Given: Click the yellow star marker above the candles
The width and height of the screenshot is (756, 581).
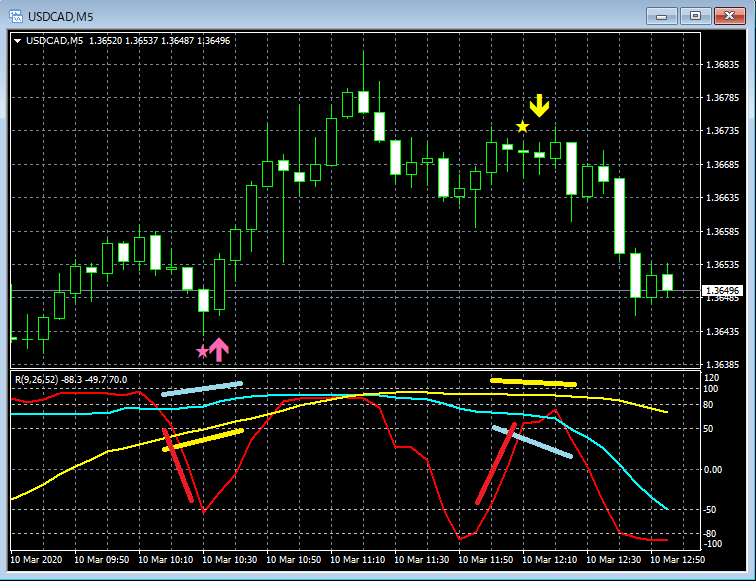Looking at the screenshot, I should pos(522,127).
